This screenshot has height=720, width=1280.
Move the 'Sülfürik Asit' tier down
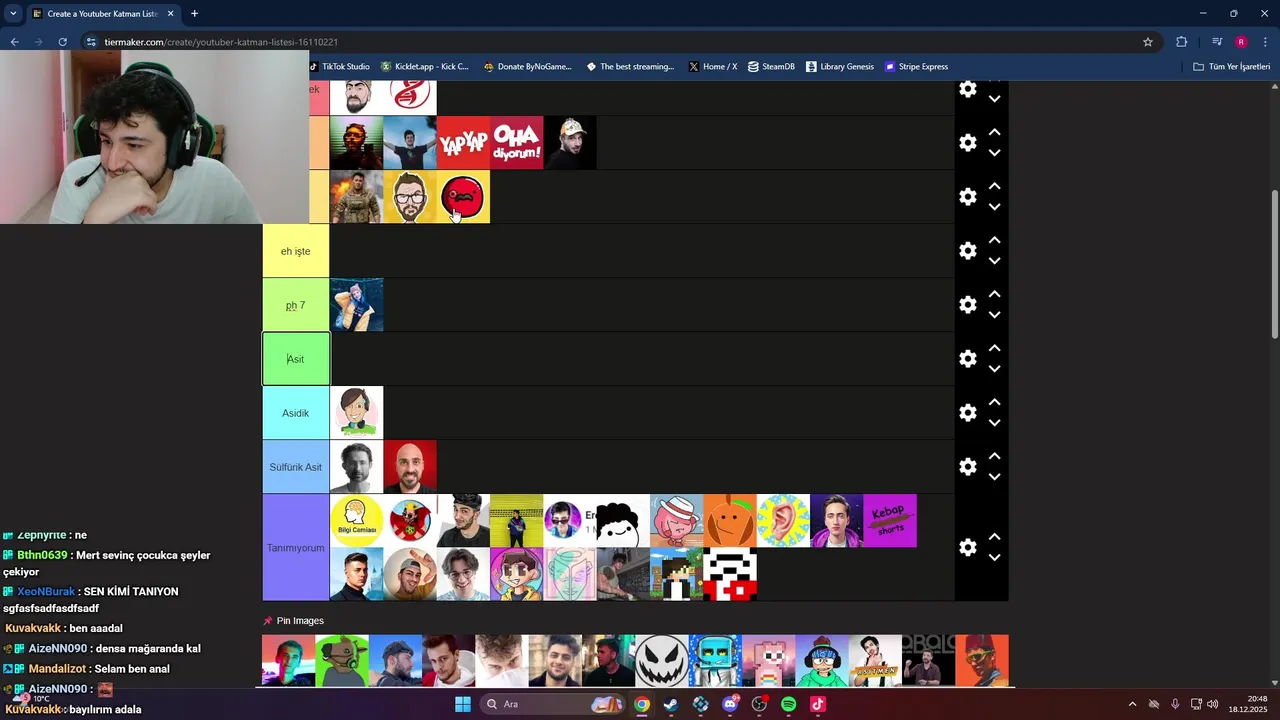pyautogui.click(x=994, y=477)
